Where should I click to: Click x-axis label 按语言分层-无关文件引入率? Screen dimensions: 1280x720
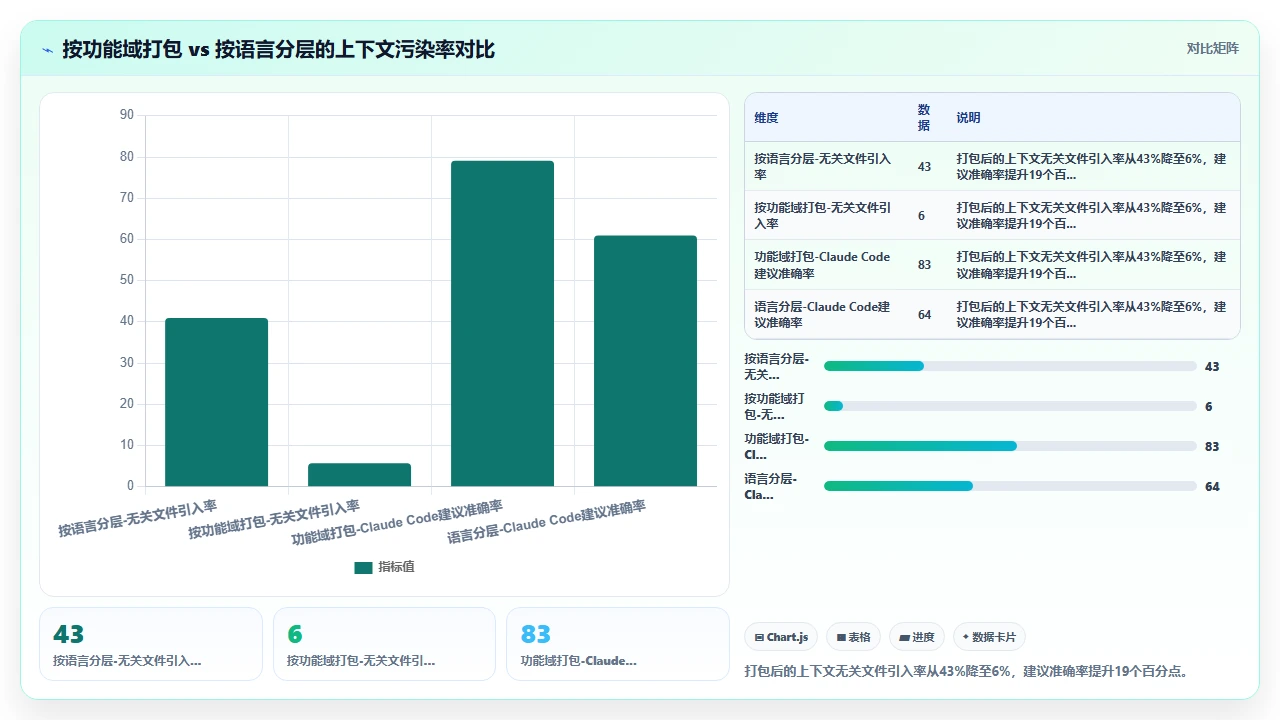138,517
